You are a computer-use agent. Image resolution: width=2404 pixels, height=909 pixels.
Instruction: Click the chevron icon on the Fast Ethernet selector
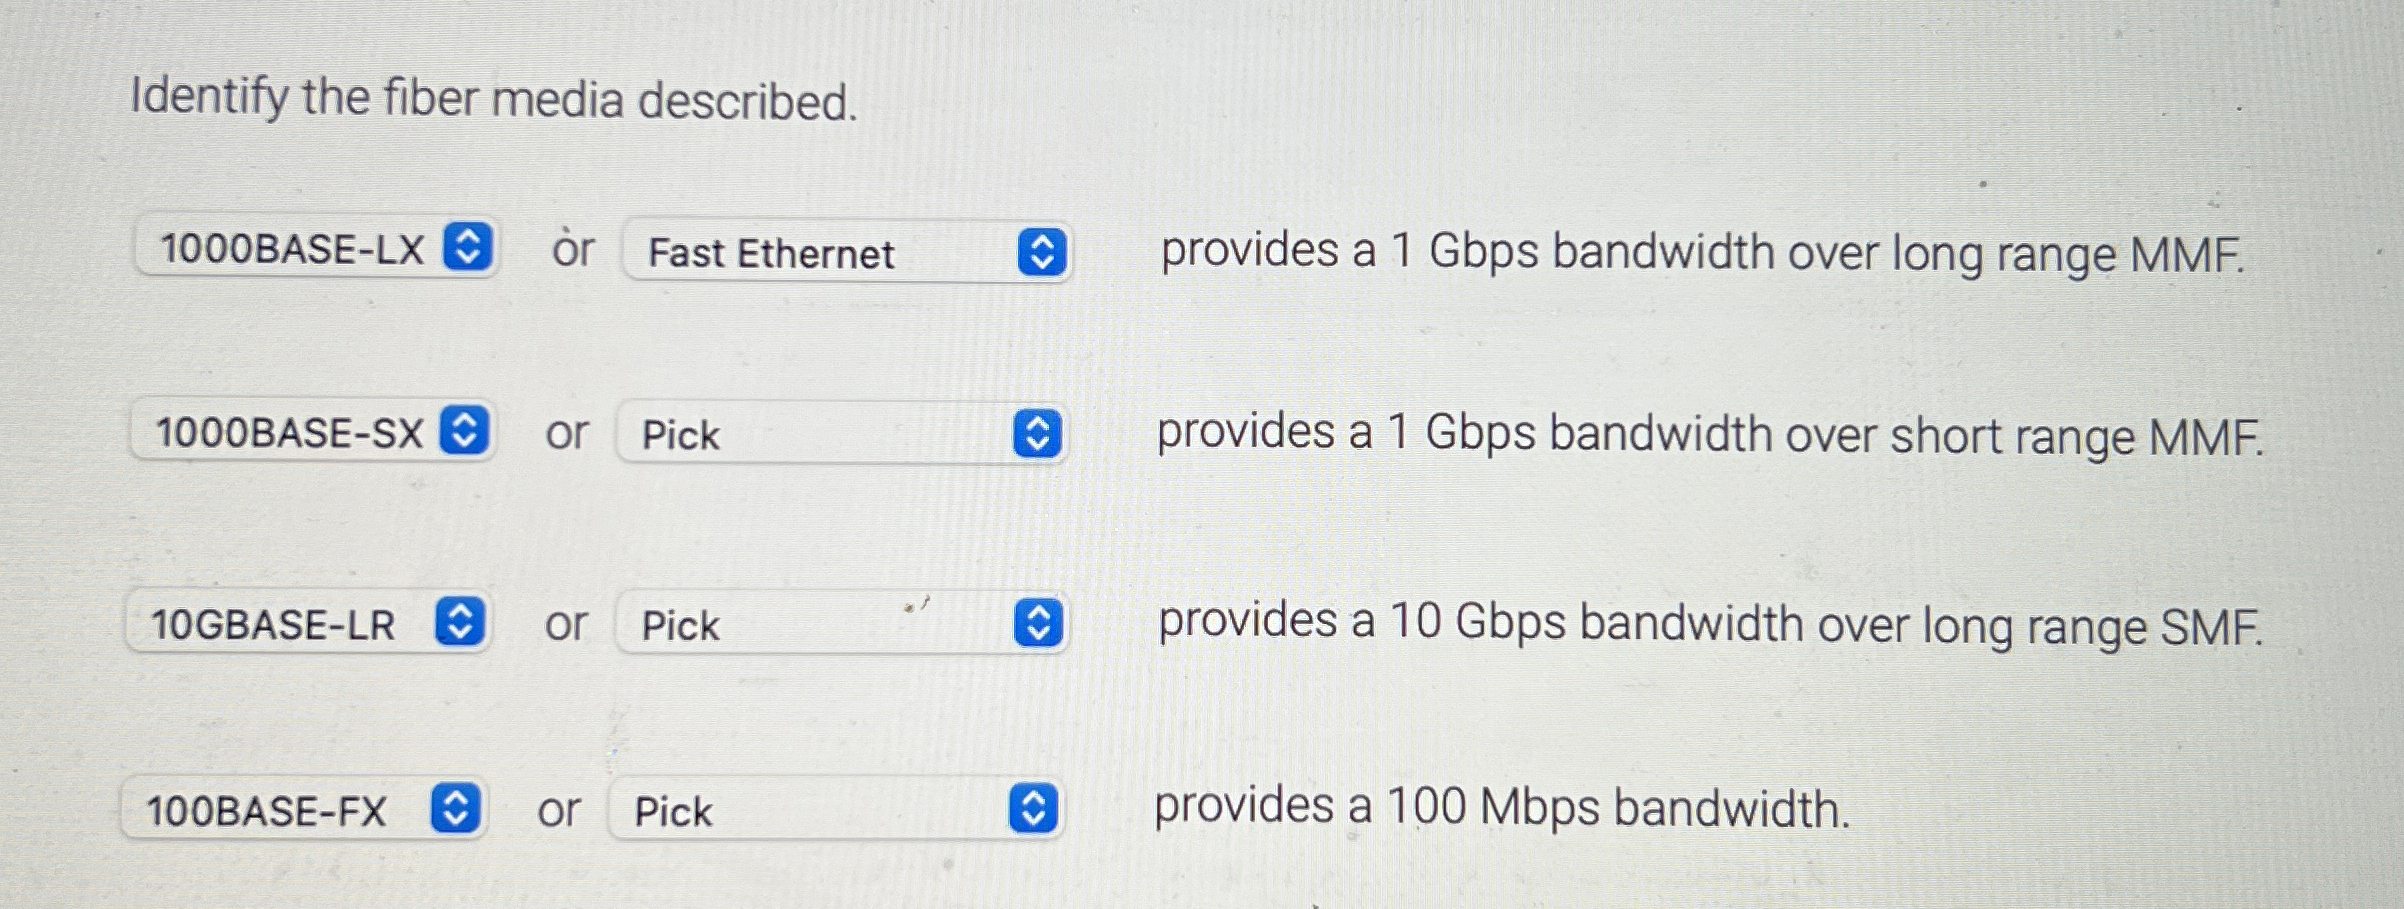(x=1041, y=253)
